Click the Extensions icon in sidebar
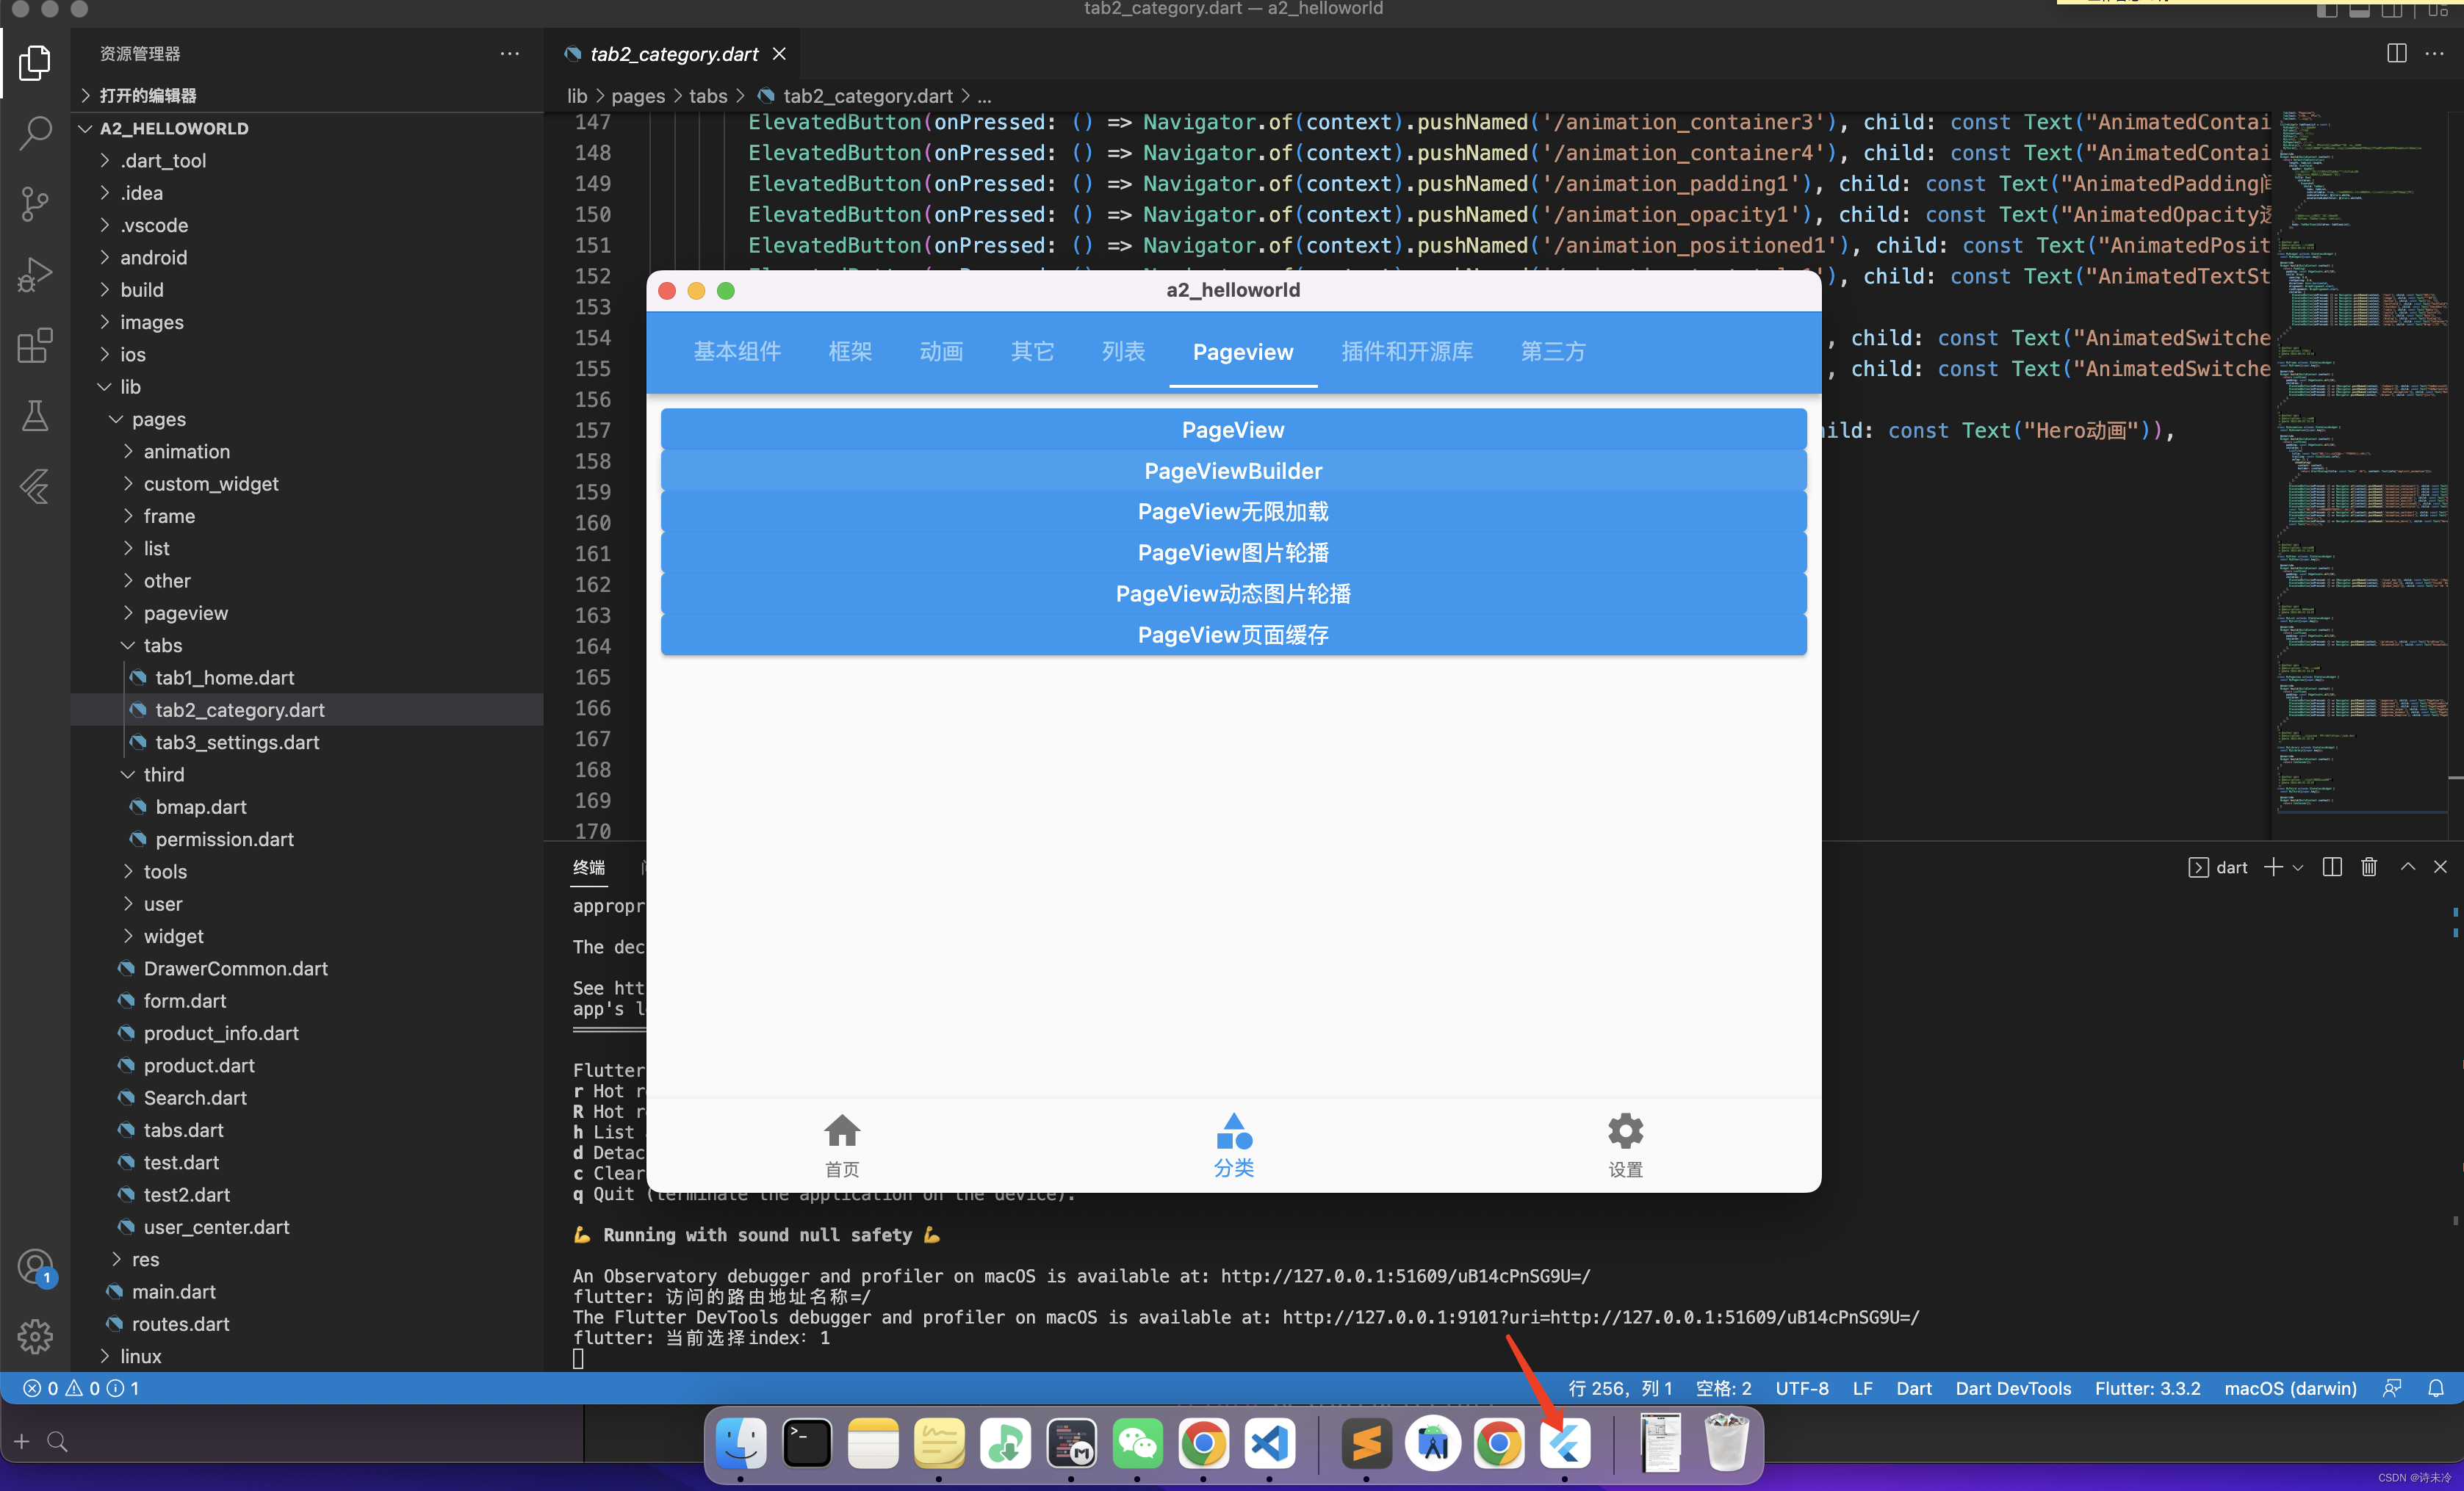Viewport: 2464px width, 1491px height. tap(39, 345)
